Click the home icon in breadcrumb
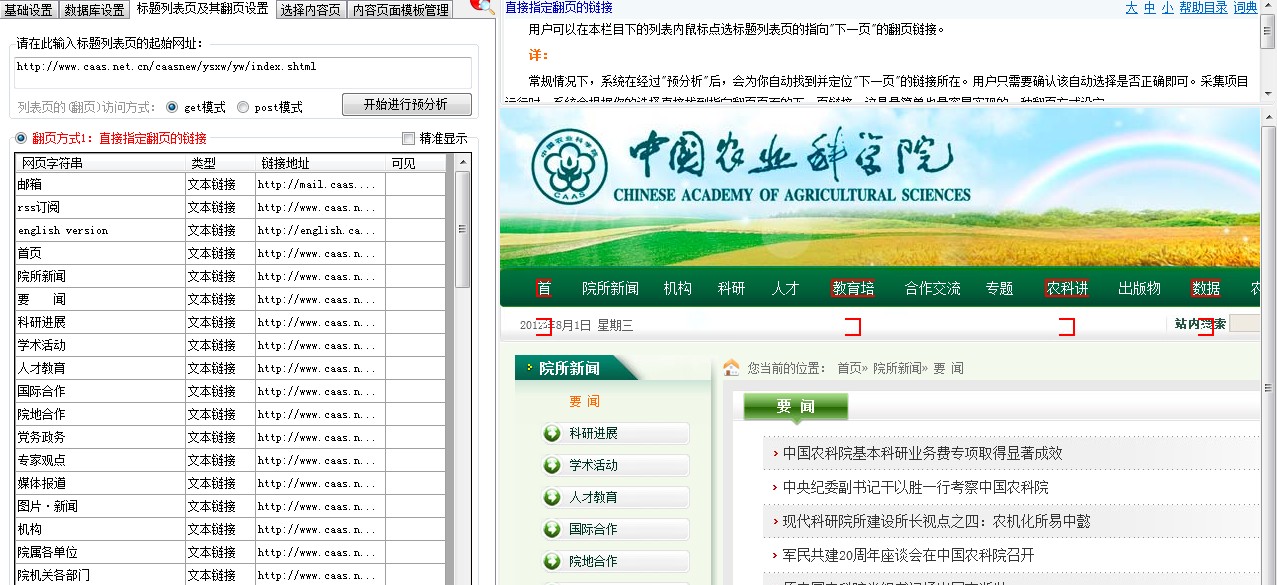Viewport: 1277px width, 585px height. 731,368
